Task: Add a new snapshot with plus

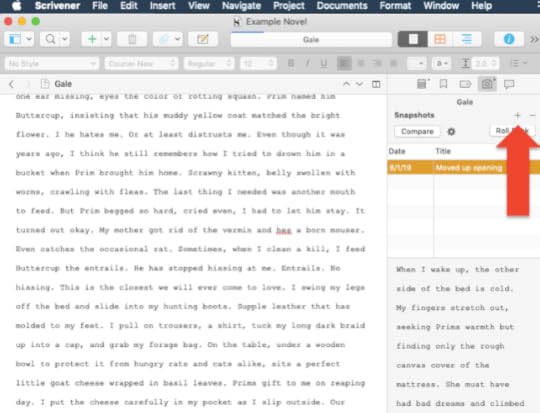Action: click(x=517, y=115)
